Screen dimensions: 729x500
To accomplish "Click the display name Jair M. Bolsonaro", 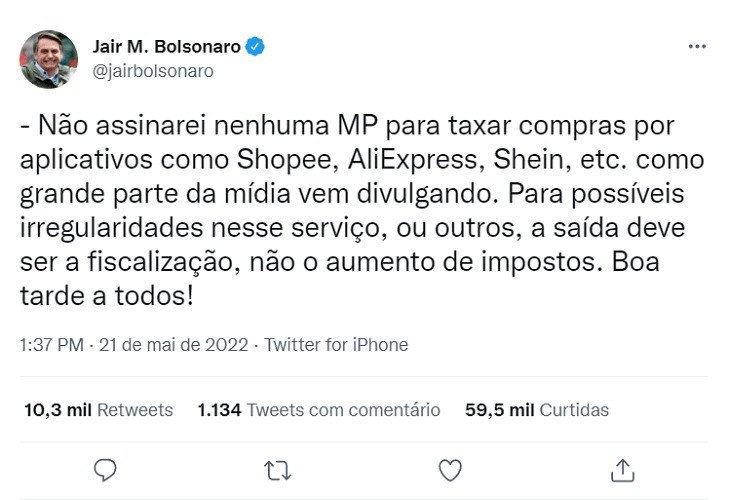I will pyautogui.click(x=166, y=47).
